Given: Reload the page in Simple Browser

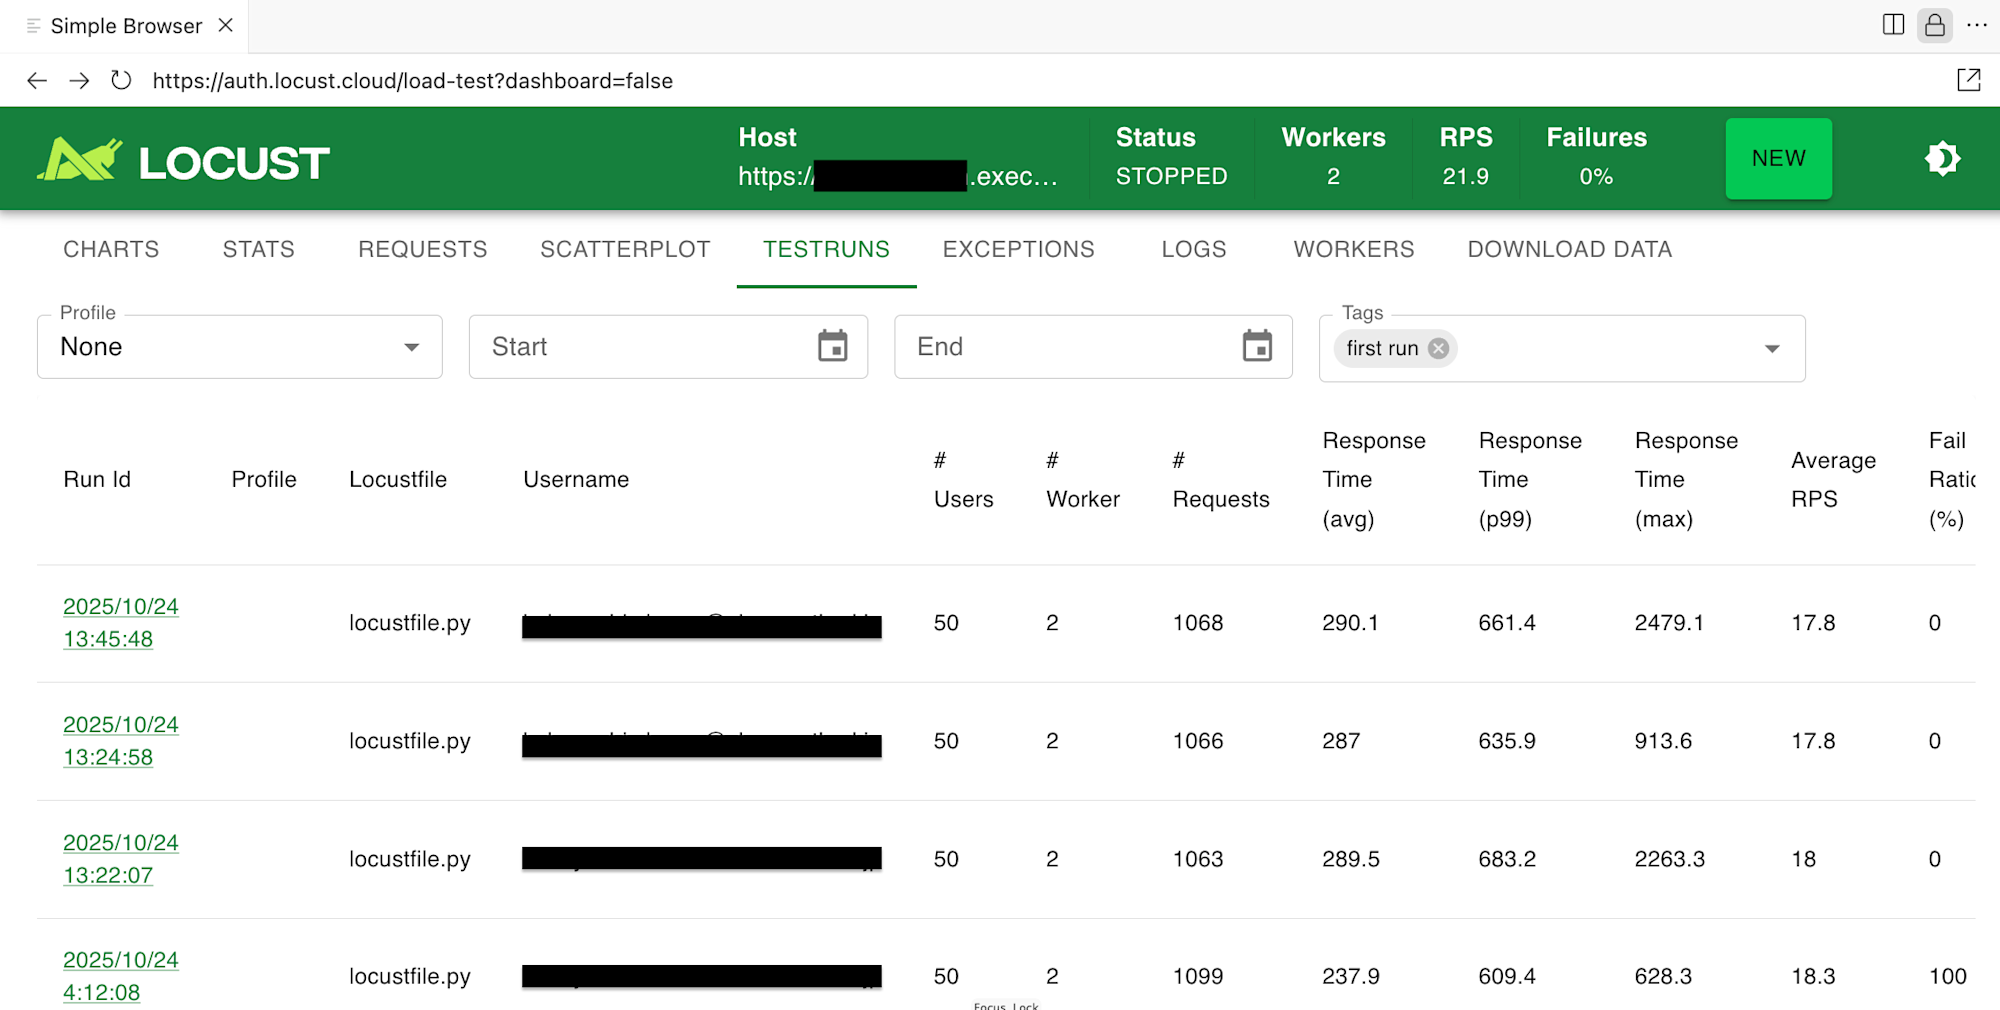Looking at the screenshot, I should [121, 81].
